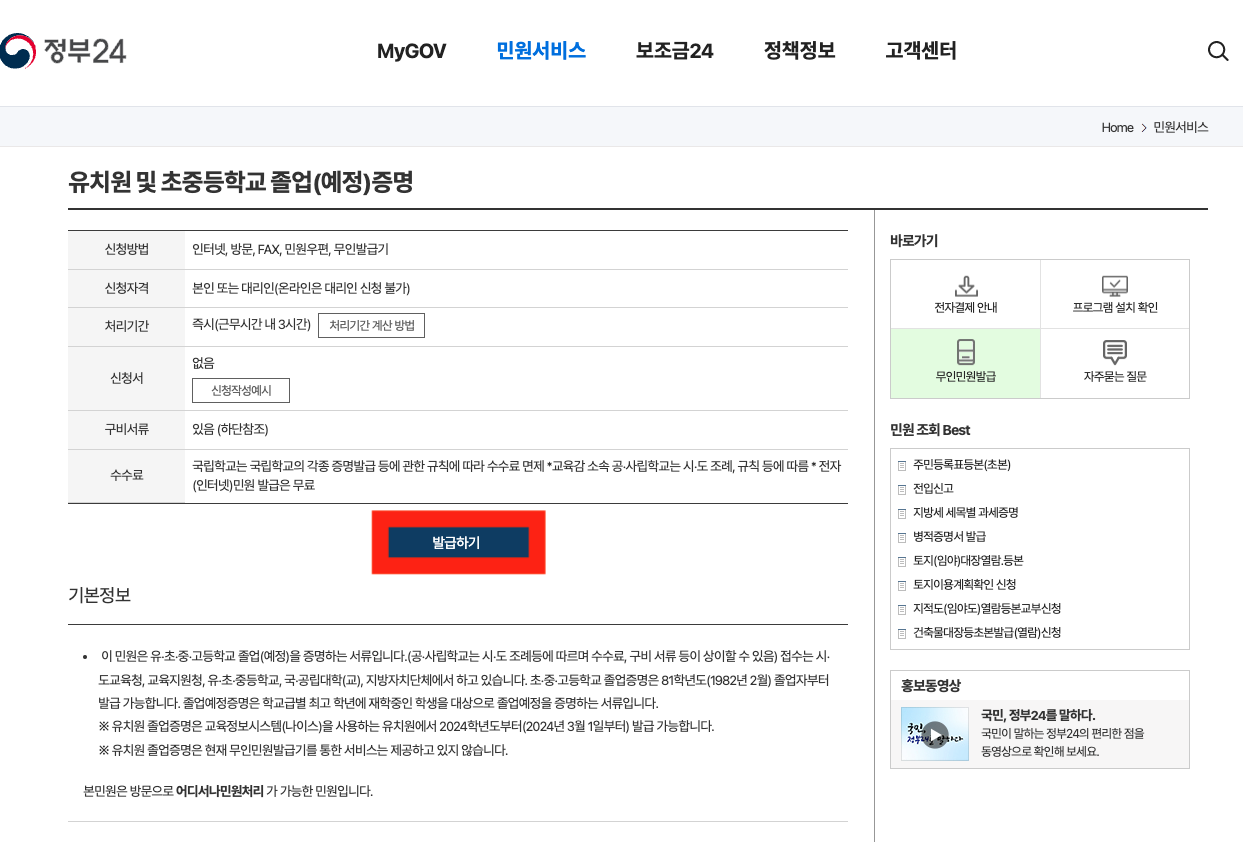This screenshot has width=1243, height=842.
Task: Click the 전자결제 안내 download icon
Action: tap(965, 284)
